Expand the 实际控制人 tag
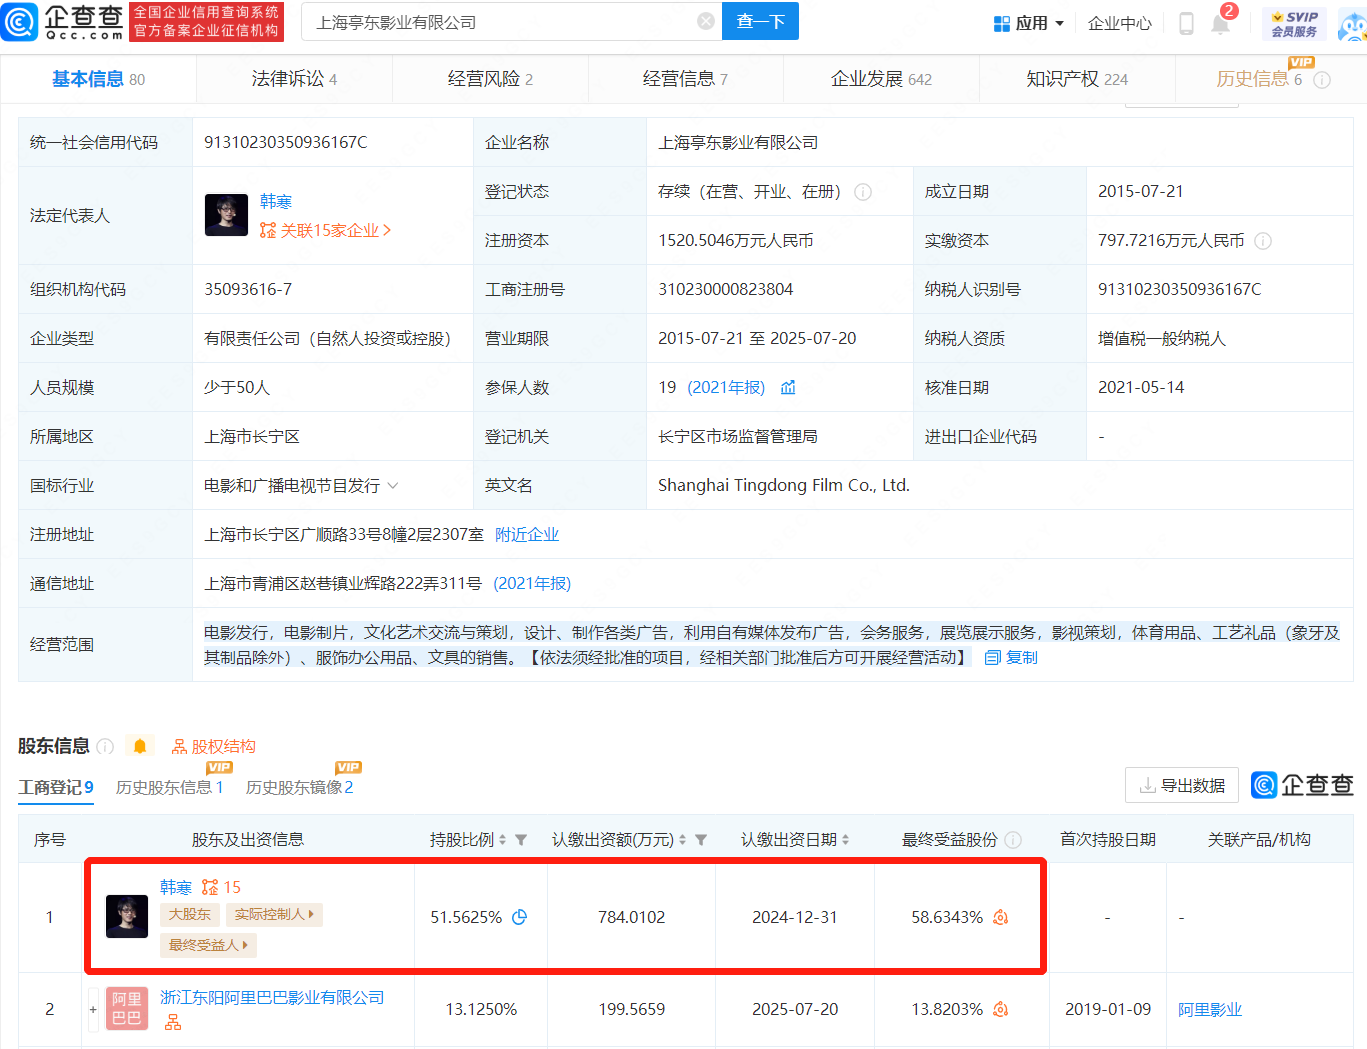Screen dimensions: 1367x1049 [x=274, y=915]
